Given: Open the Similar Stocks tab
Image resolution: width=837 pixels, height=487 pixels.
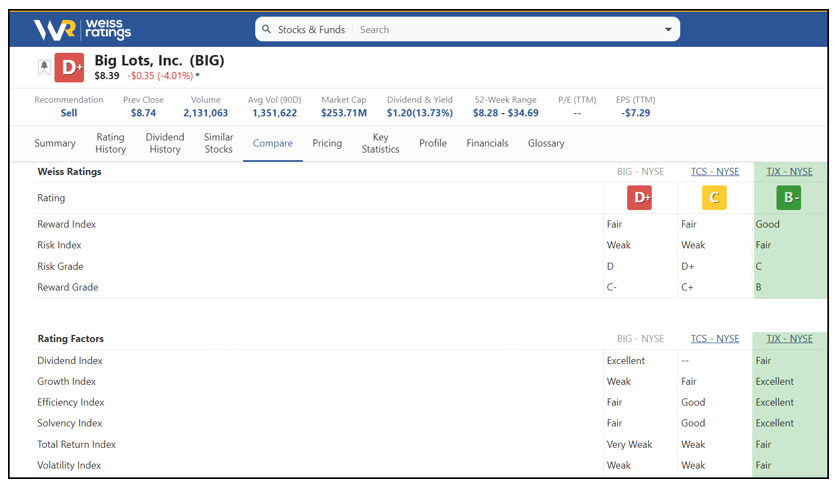Looking at the screenshot, I should click(218, 143).
